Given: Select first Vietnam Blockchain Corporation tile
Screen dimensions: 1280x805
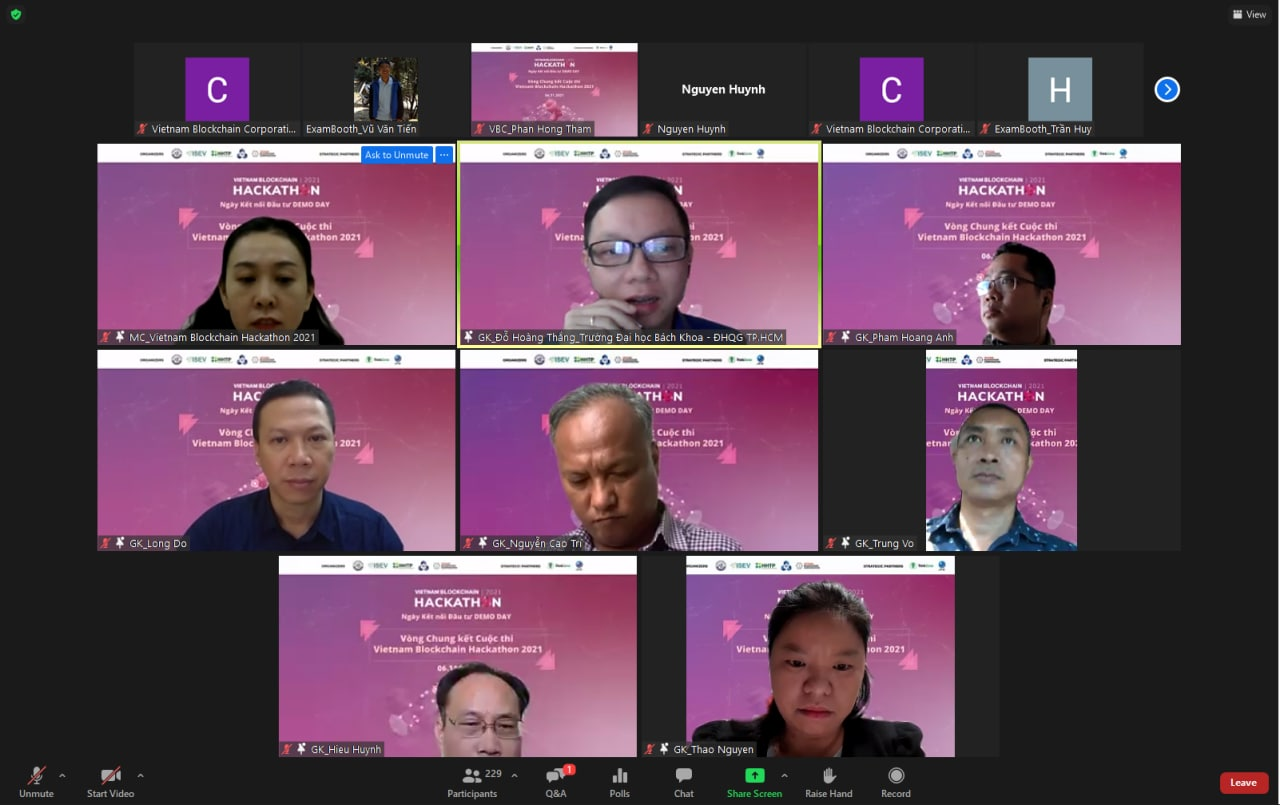Looking at the screenshot, I should point(217,90).
